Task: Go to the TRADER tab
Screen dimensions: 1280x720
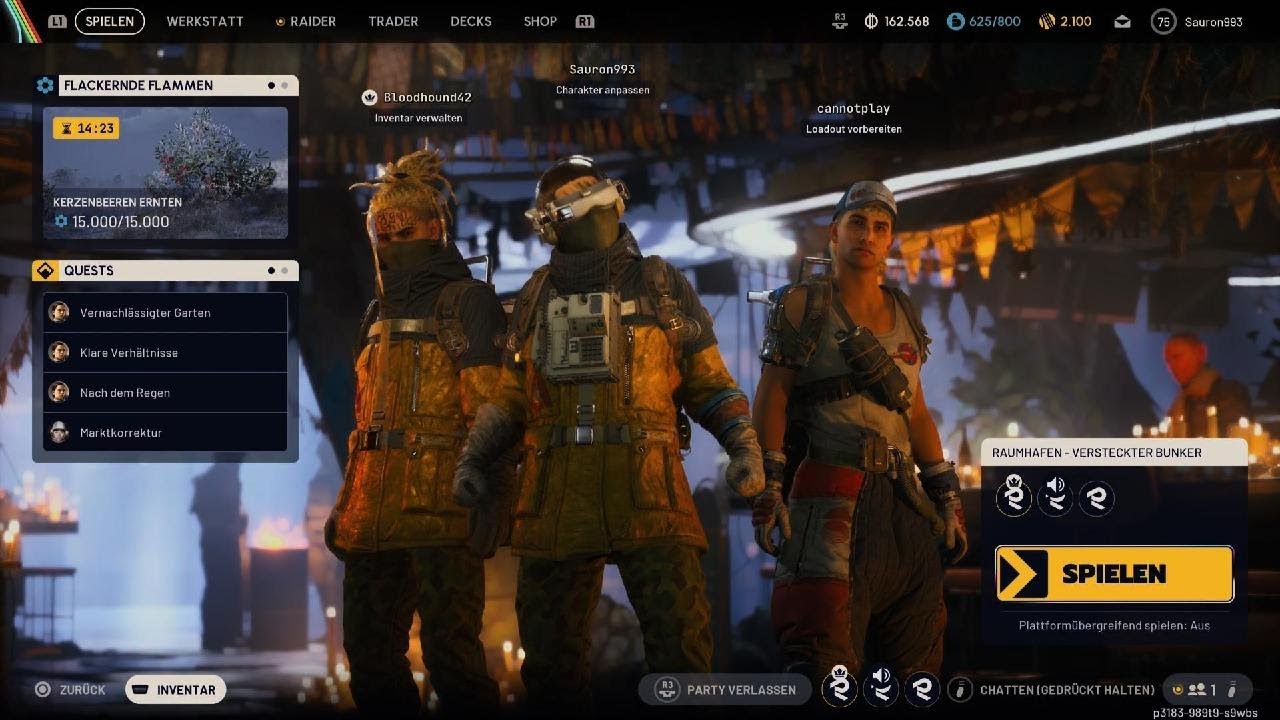Action: coord(393,21)
